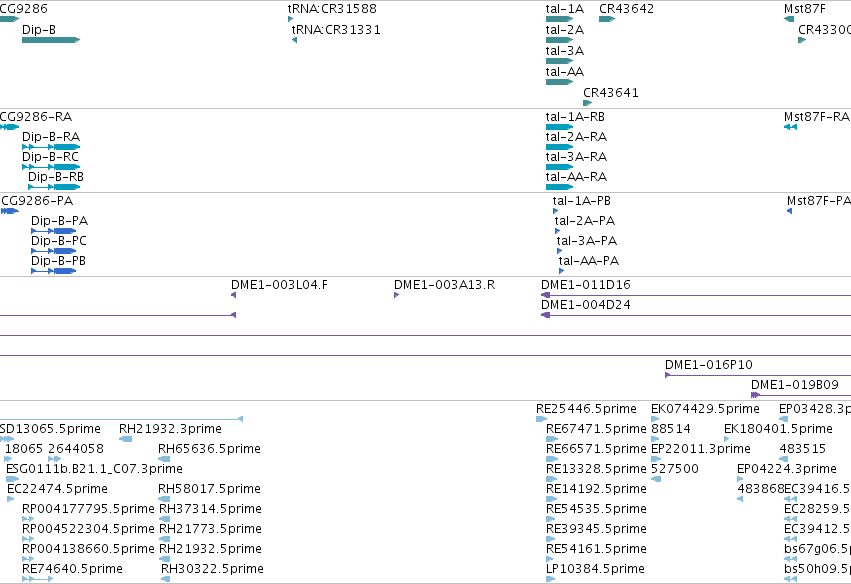This screenshot has height=584, width=851.
Task: Select the tal-2A-PA protein label
Action: coord(585,221)
